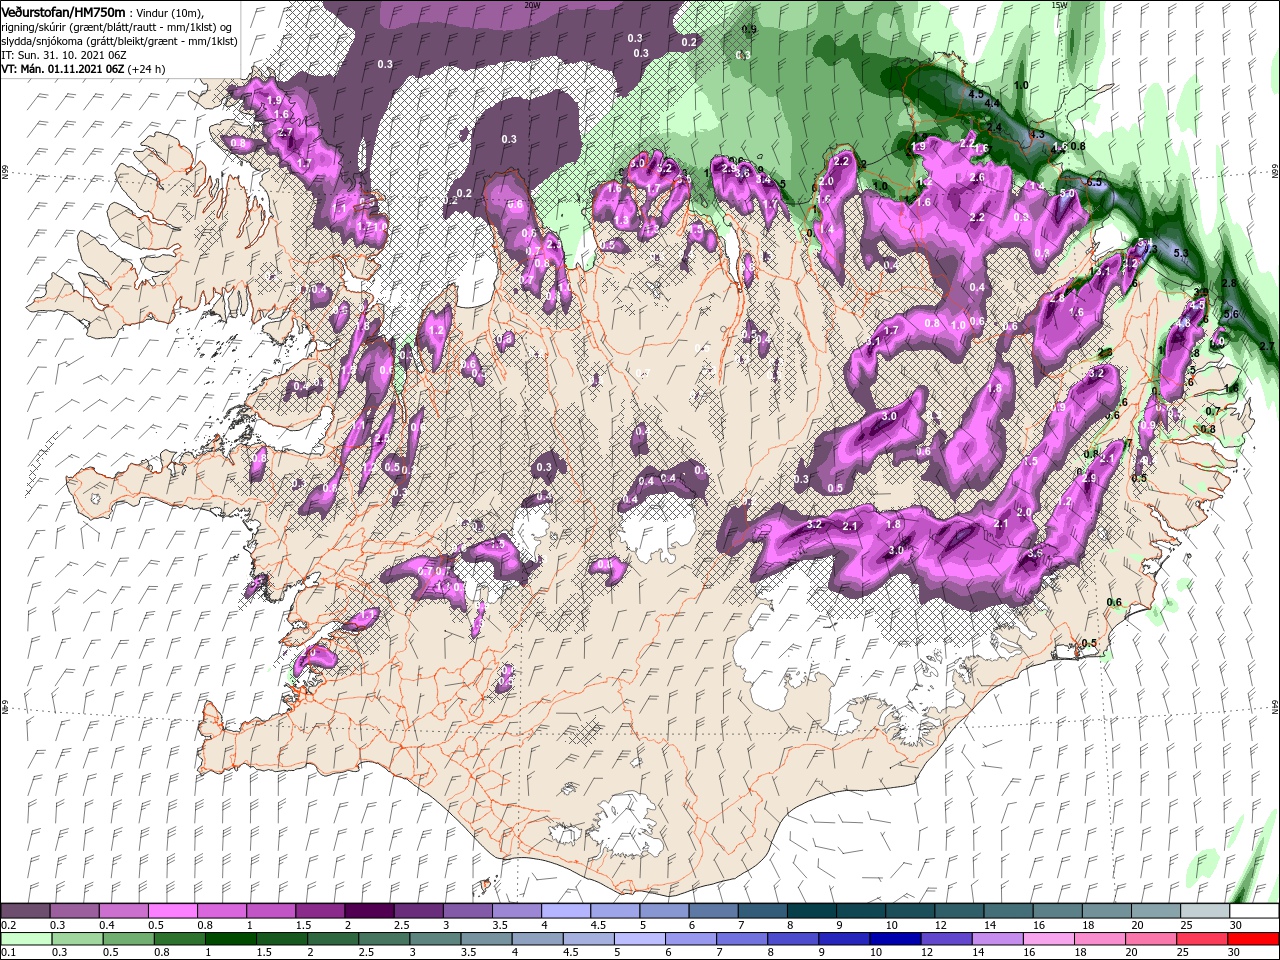
Task: Pick the darkest green lower swatch starting at 1
Action: click(x=230, y=938)
